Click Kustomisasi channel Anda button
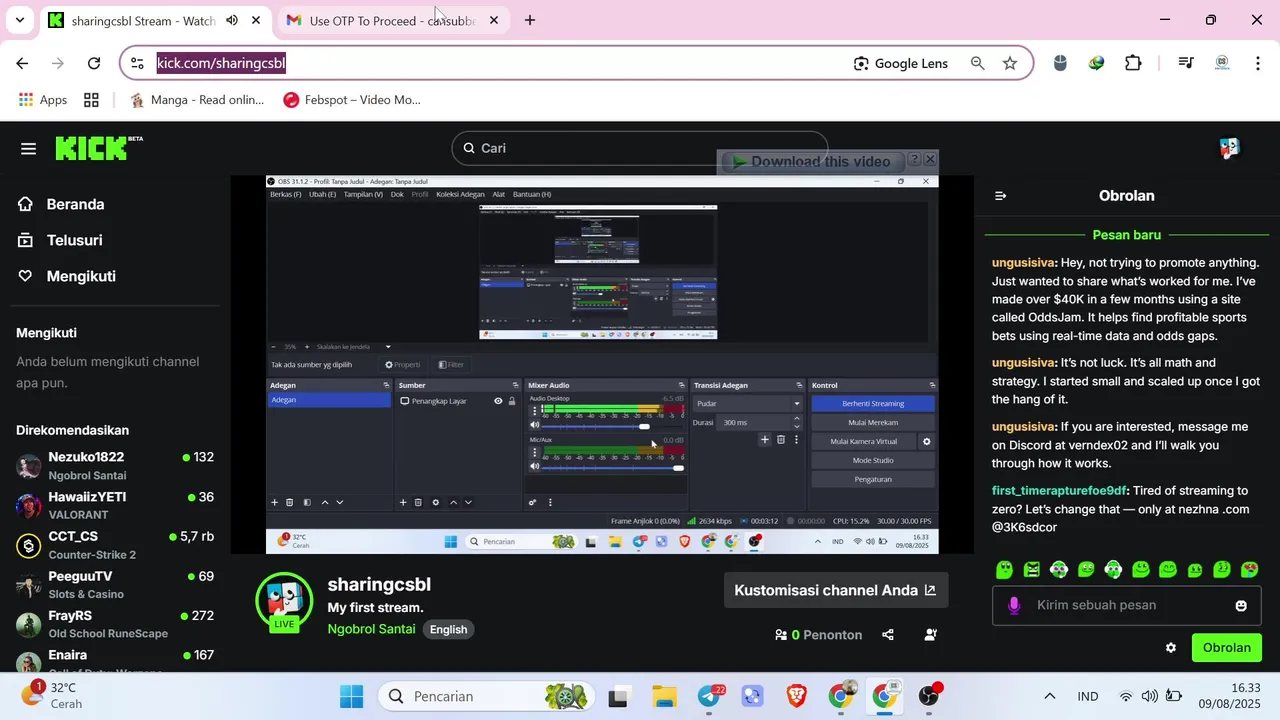Image resolution: width=1280 pixels, height=720 pixels. tap(835, 590)
